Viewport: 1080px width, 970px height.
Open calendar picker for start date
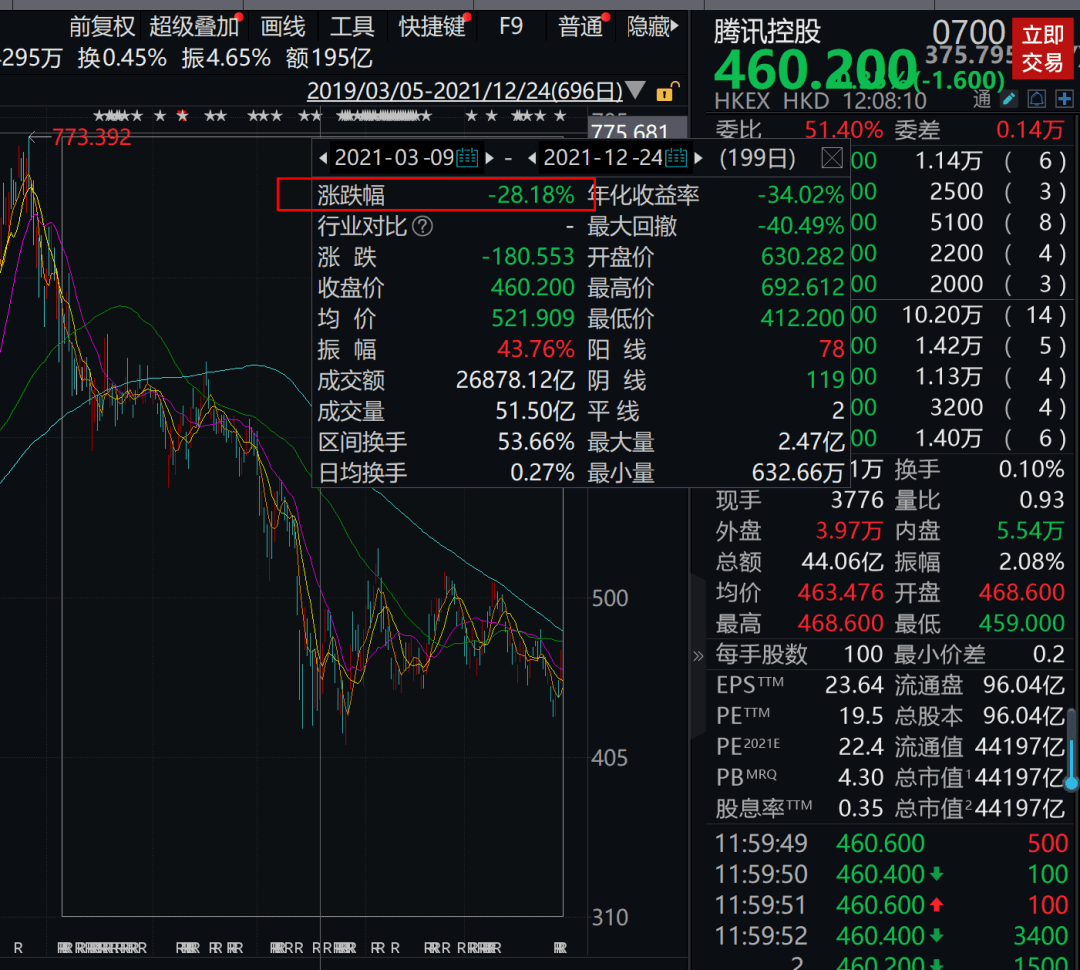(x=467, y=158)
